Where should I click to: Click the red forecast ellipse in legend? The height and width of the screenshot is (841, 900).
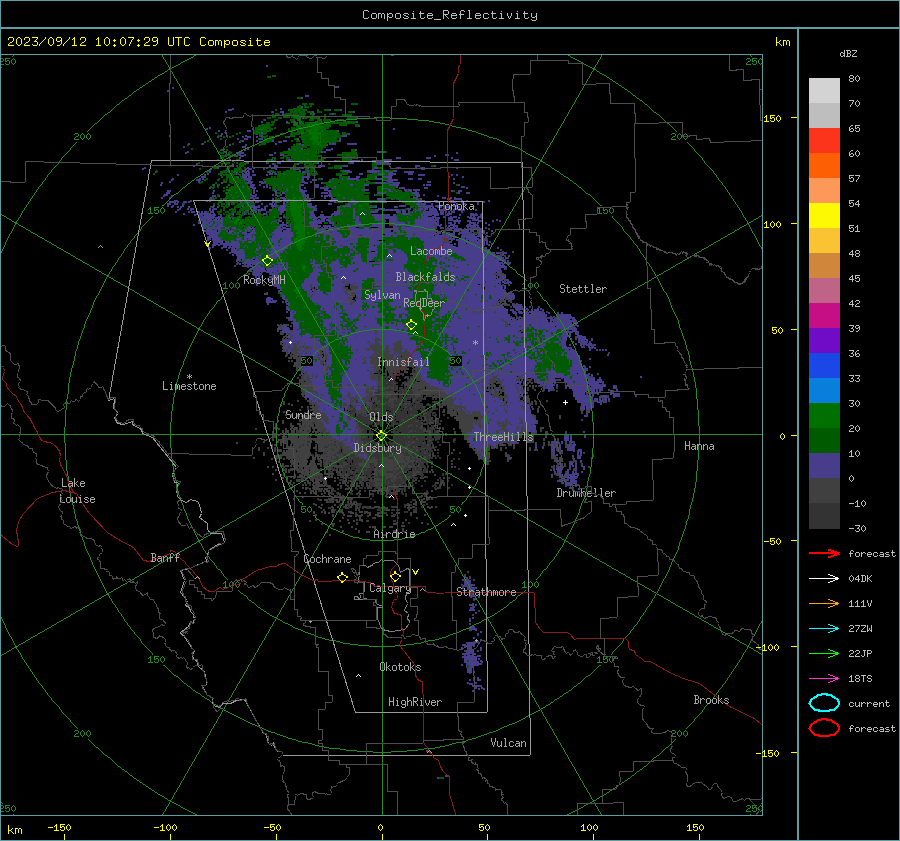coord(824,728)
